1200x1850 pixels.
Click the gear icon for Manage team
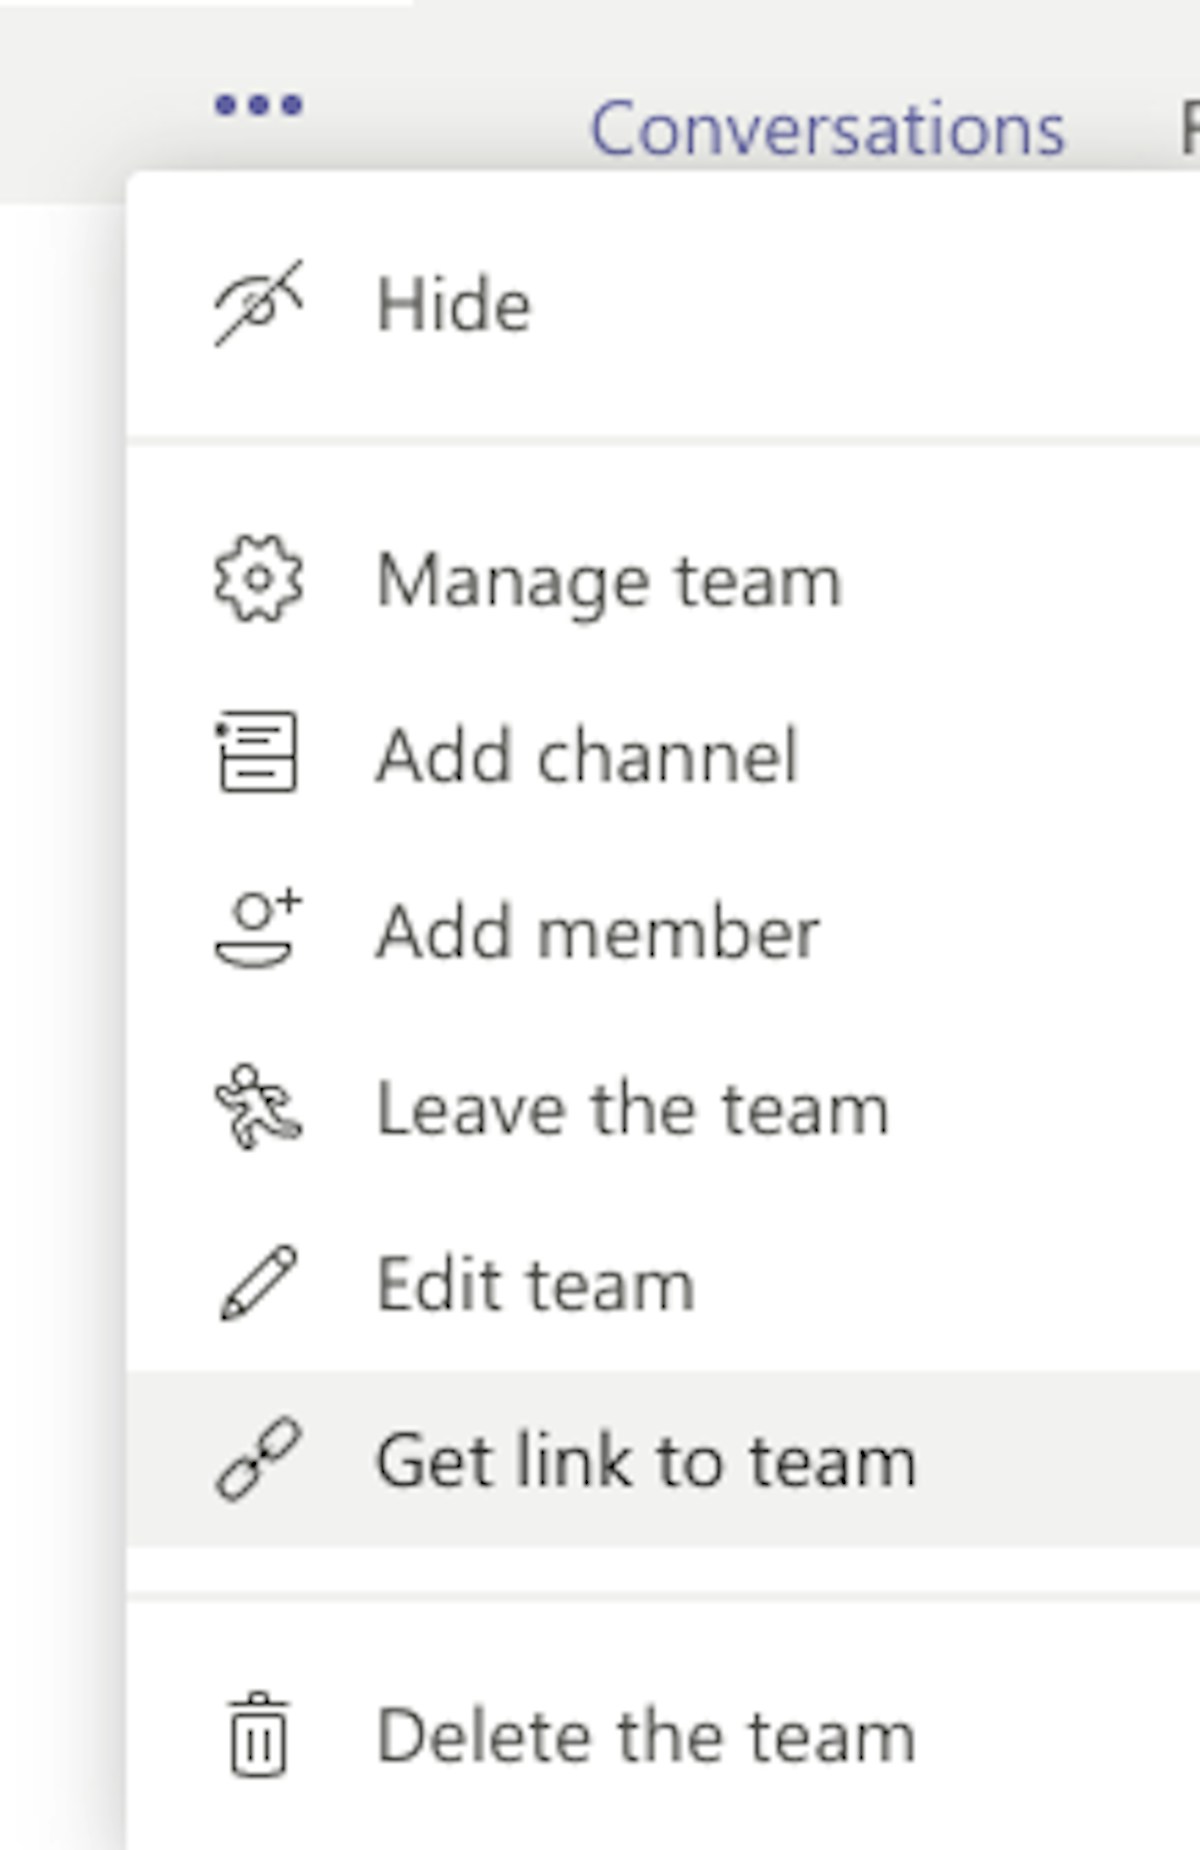coord(258,579)
